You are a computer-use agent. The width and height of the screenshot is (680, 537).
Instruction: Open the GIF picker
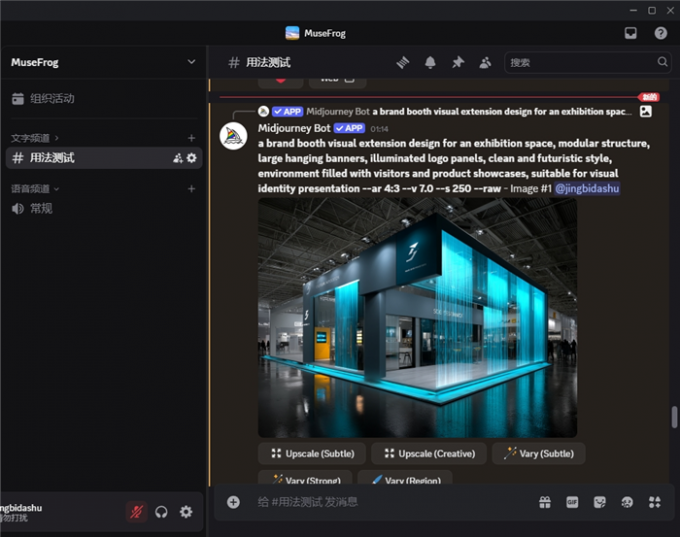(x=572, y=502)
